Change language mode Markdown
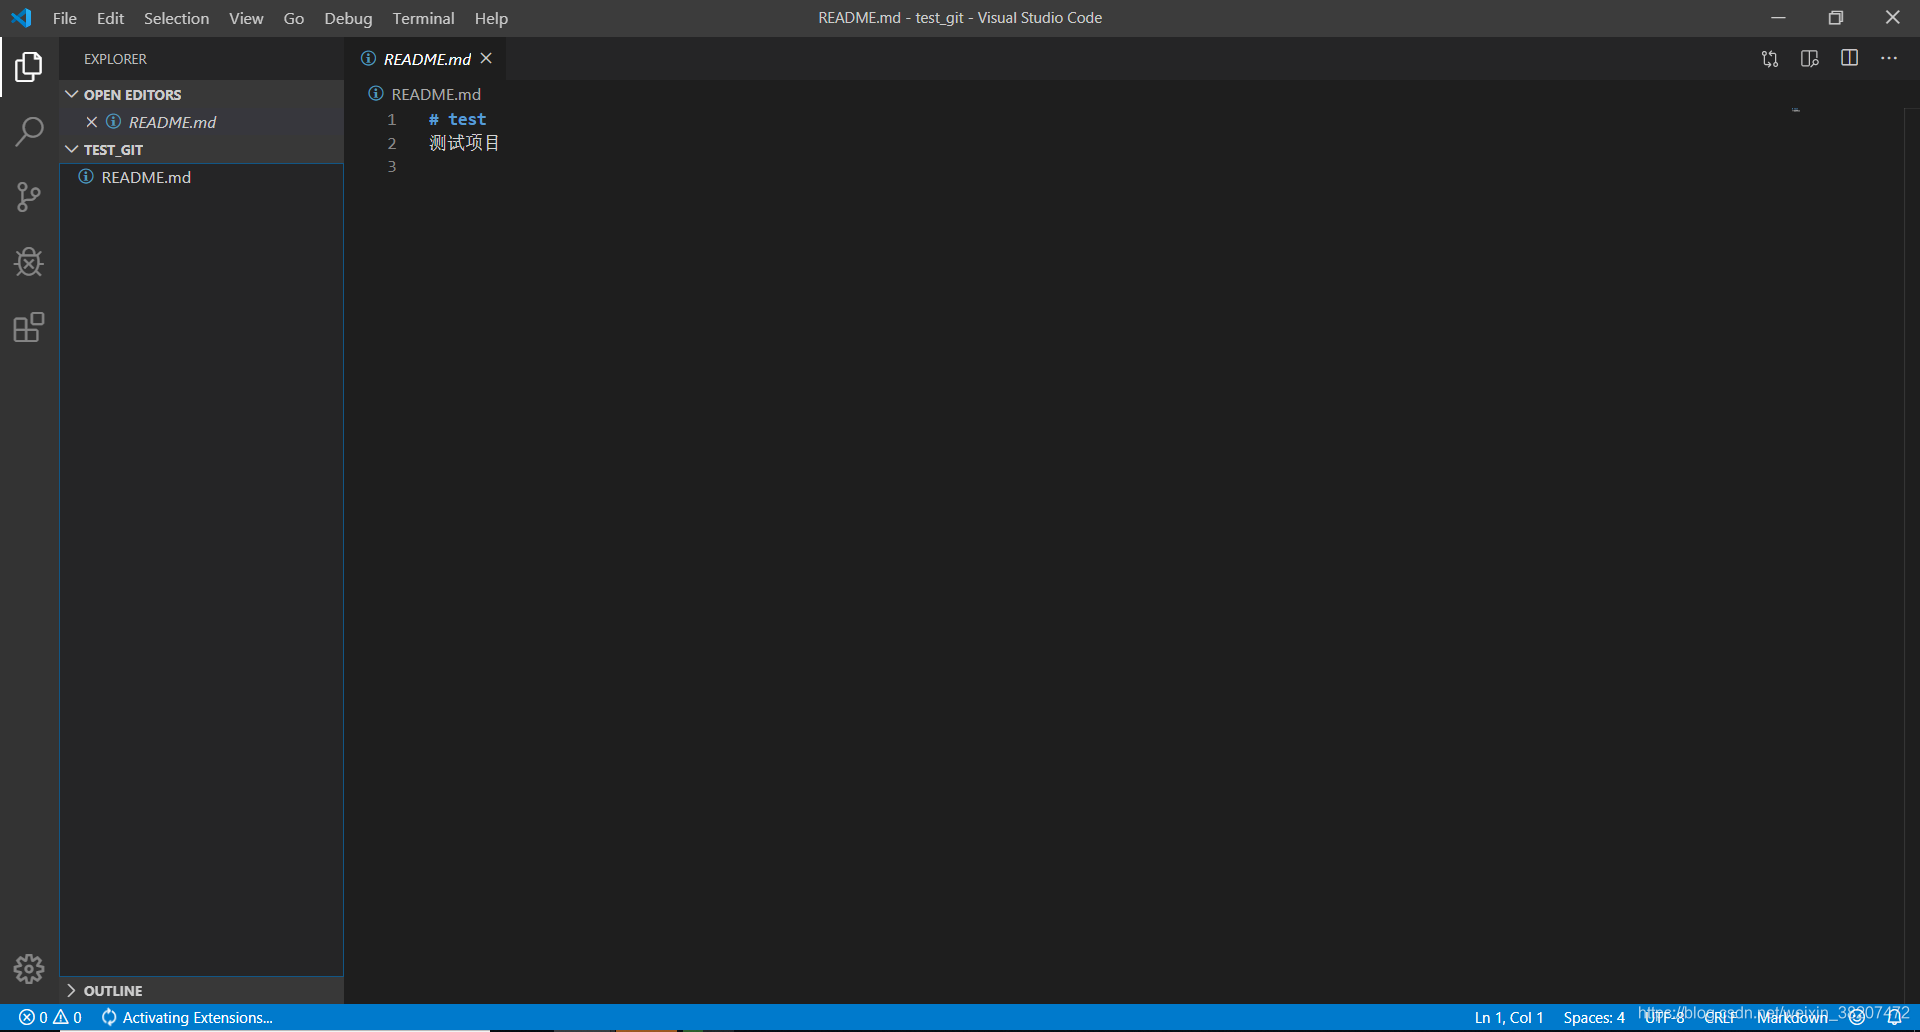The height and width of the screenshot is (1032, 1920). (x=1793, y=1017)
